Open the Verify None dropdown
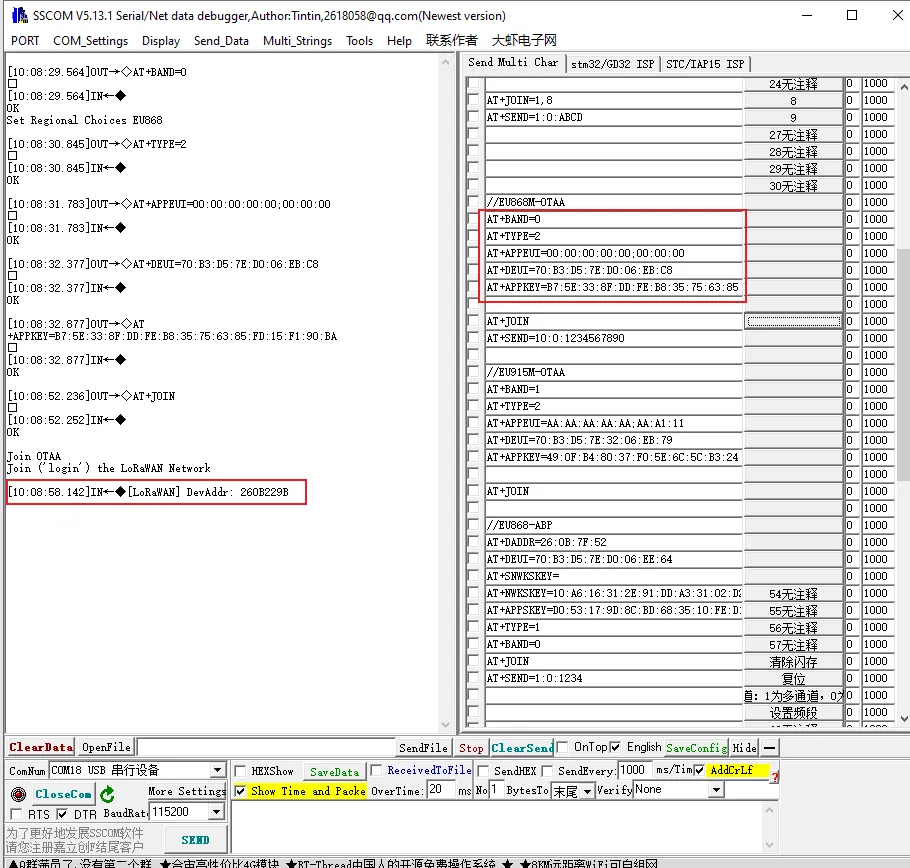 pos(715,790)
